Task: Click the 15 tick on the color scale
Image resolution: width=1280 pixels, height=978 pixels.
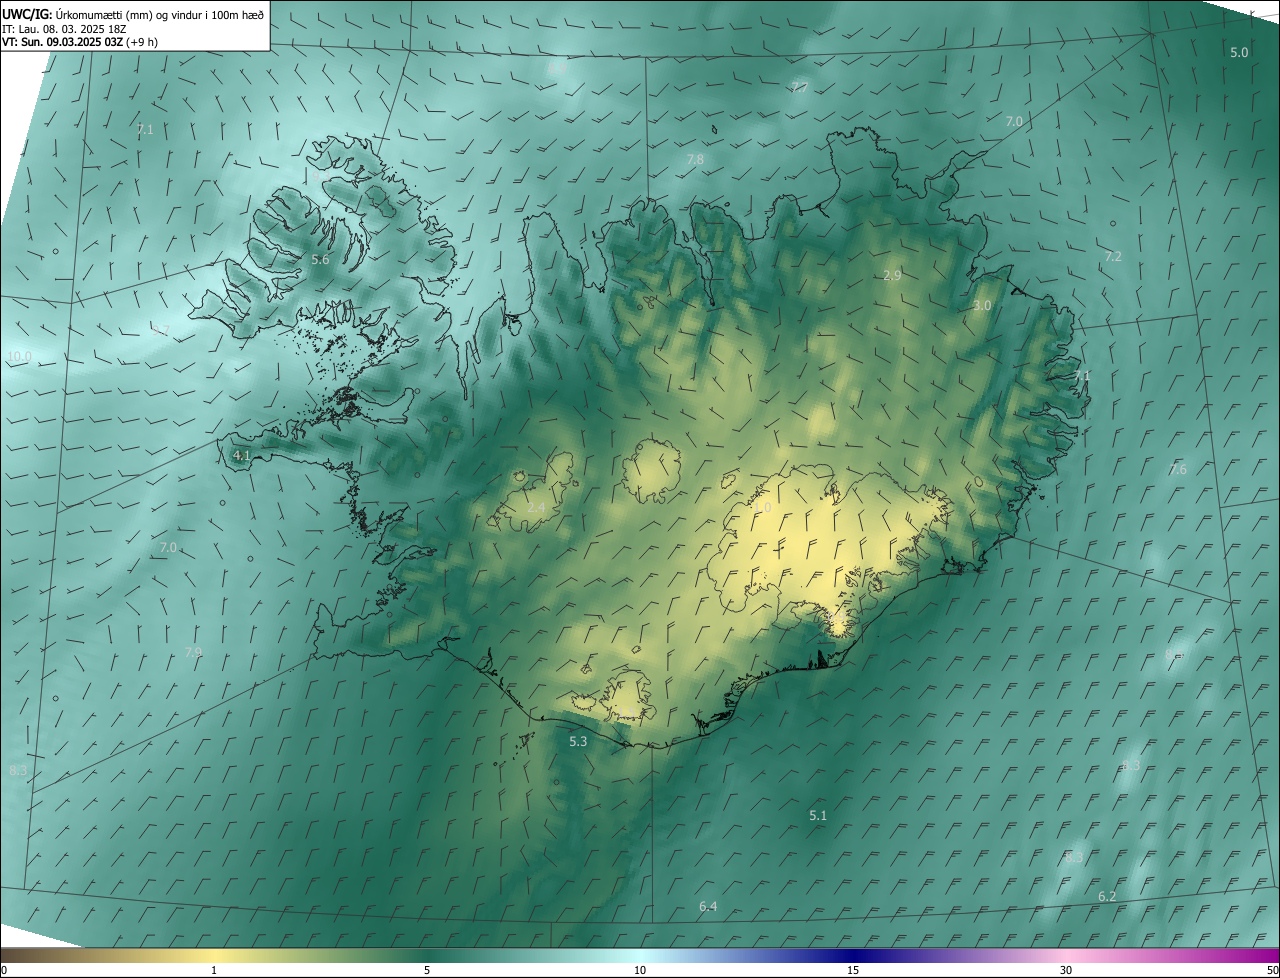Action: (x=853, y=971)
